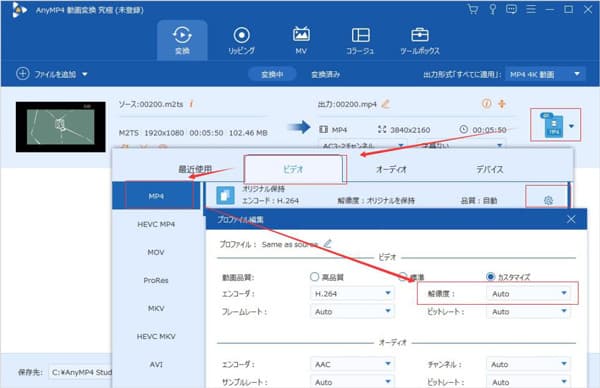The width and height of the screenshot is (600, 388).
Task: Rename profile with pencil icon
Action: coord(328,243)
